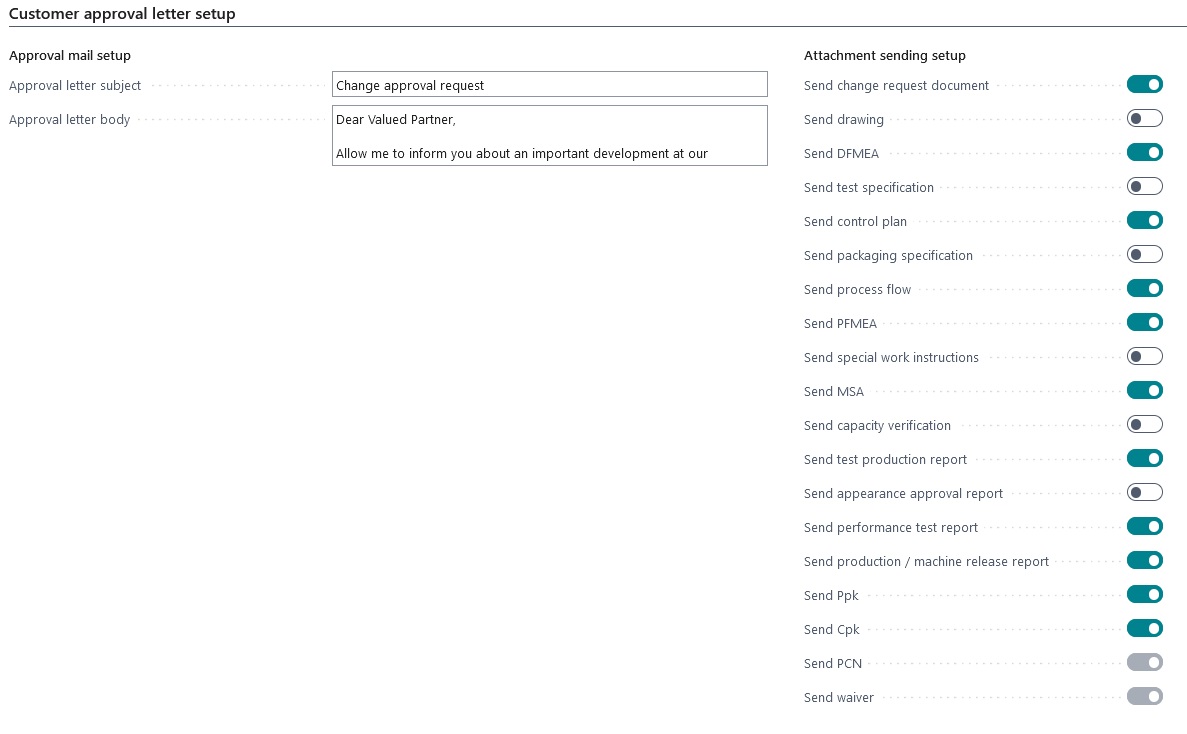Click into the Approval letter body textbox
The height and width of the screenshot is (734, 1187).
549,136
